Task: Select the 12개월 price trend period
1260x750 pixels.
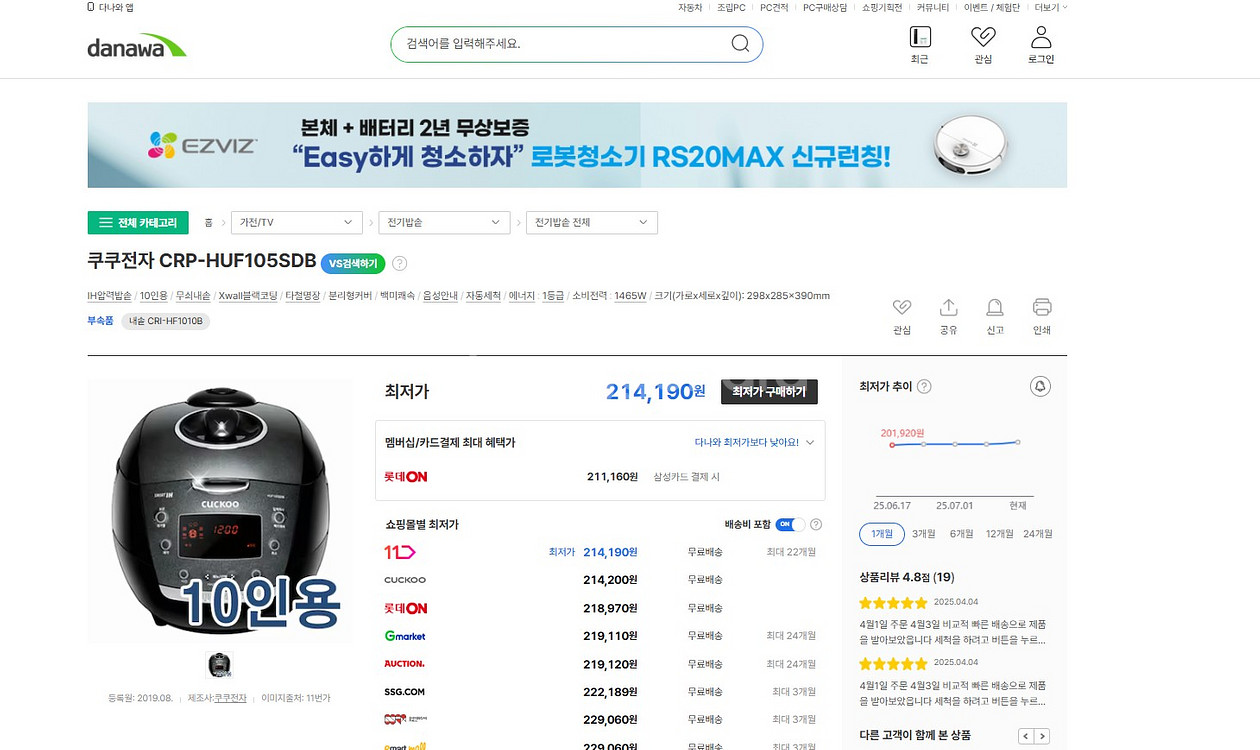Action: click(999, 534)
